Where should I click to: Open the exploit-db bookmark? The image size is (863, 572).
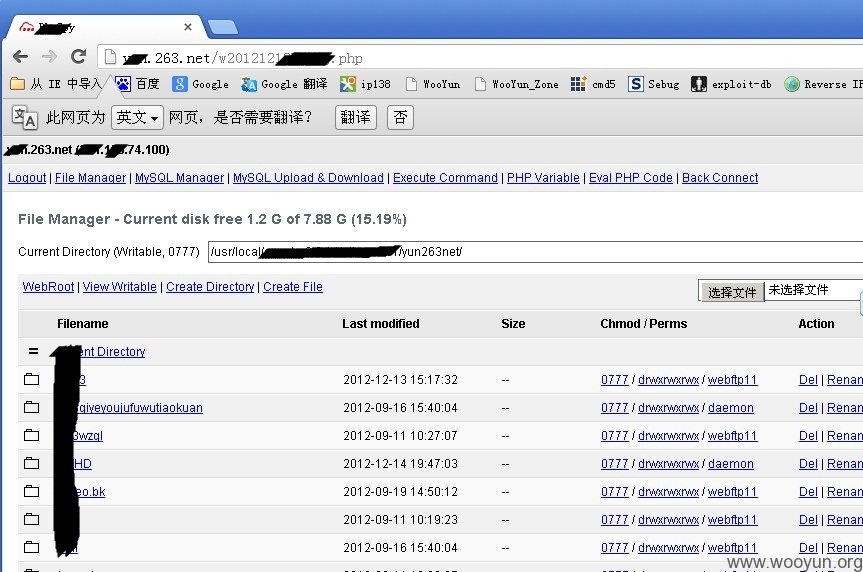(x=731, y=84)
